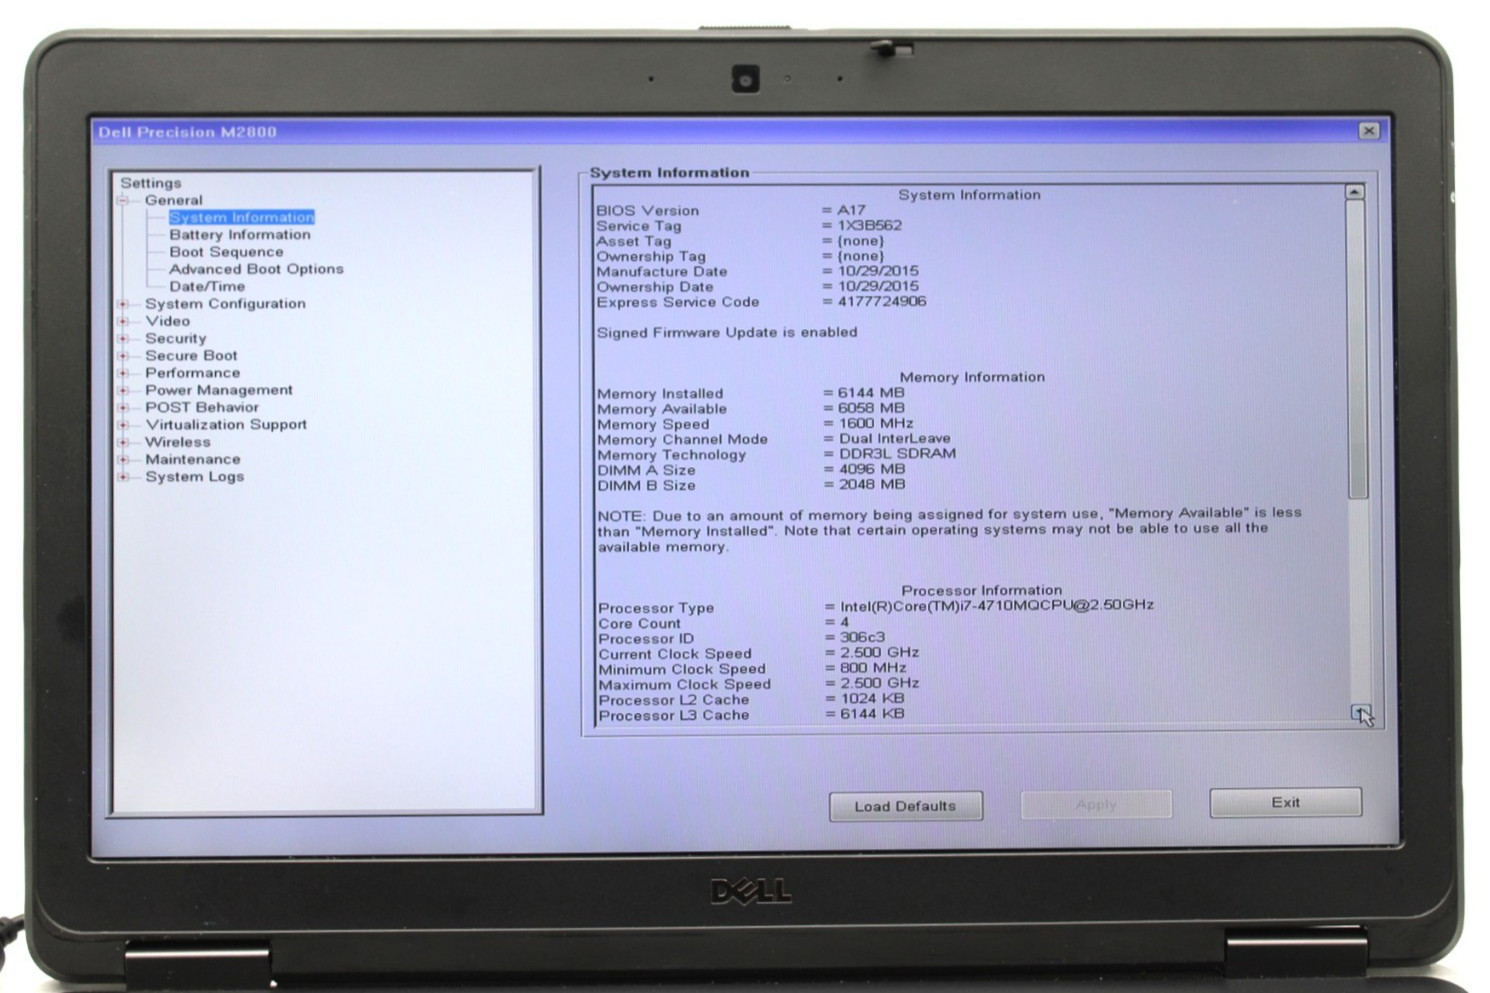Select the Wireless category label
The width and height of the screenshot is (1490, 993).
pos(177,442)
